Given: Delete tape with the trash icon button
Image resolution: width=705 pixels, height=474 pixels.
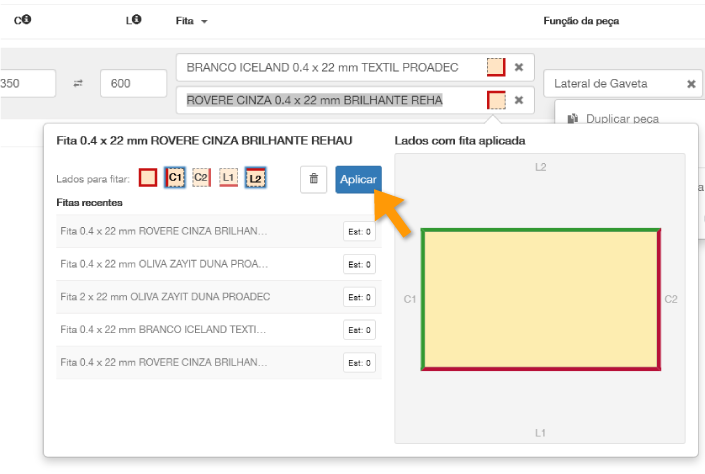Looking at the screenshot, I should [x=313, y=179].
